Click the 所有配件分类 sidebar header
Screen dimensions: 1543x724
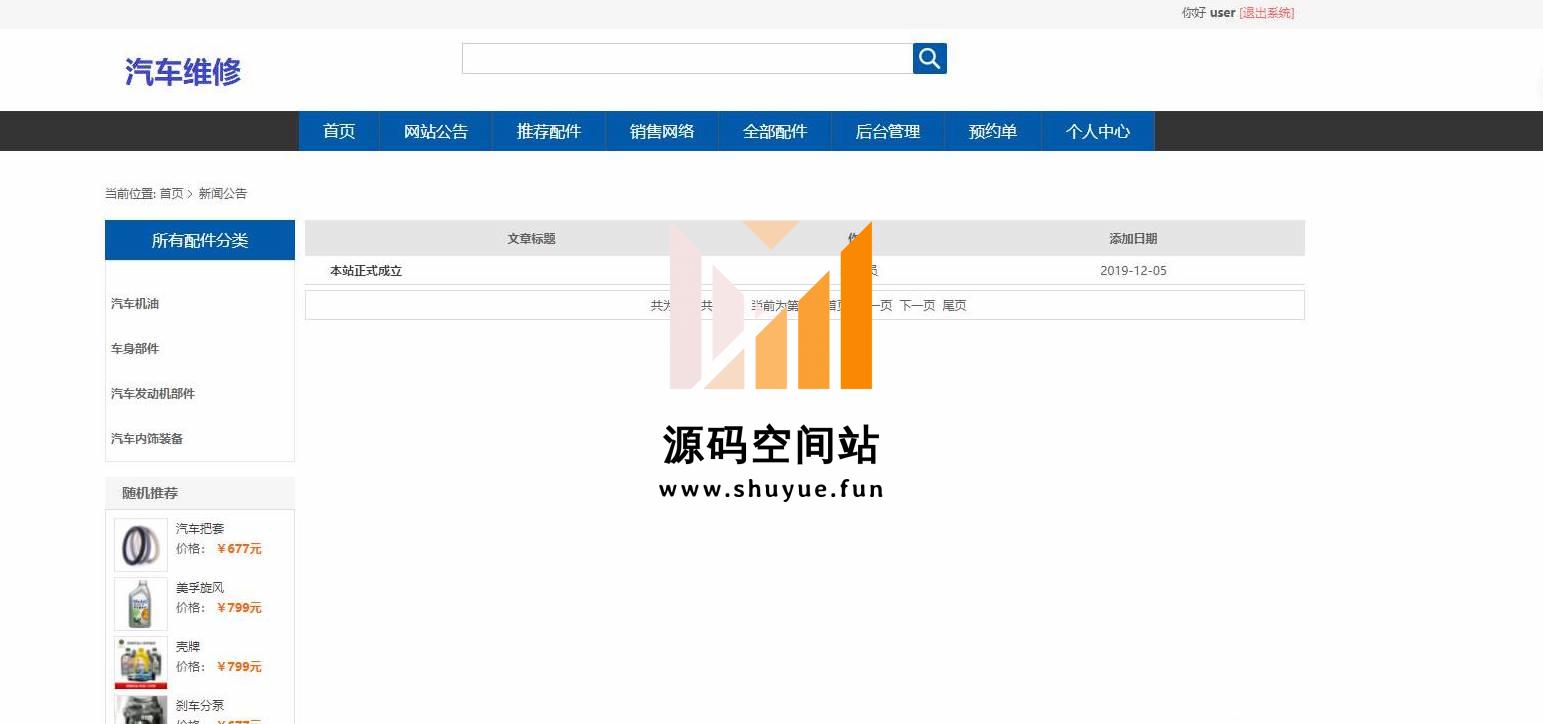pyautogui.click(x=200, y=240)
